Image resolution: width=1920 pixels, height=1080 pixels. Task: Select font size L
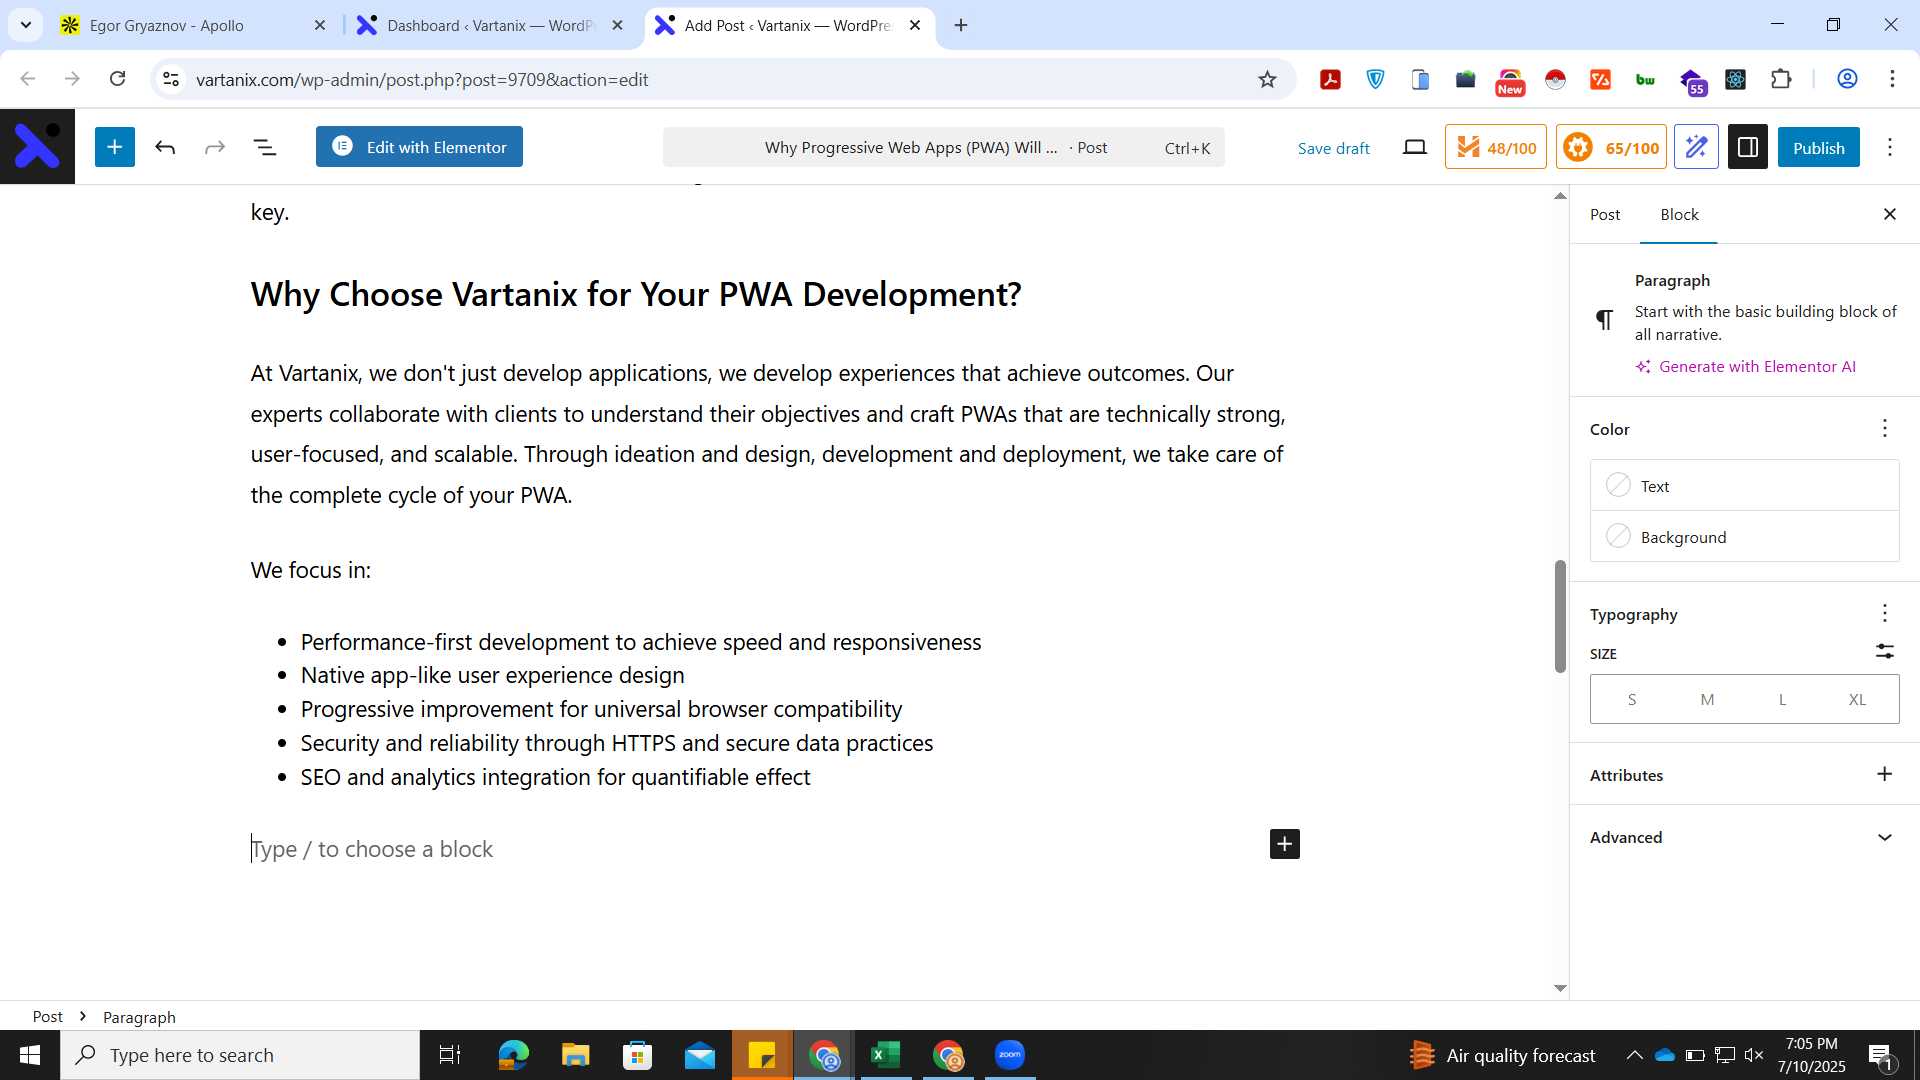tap(1782, 700)
